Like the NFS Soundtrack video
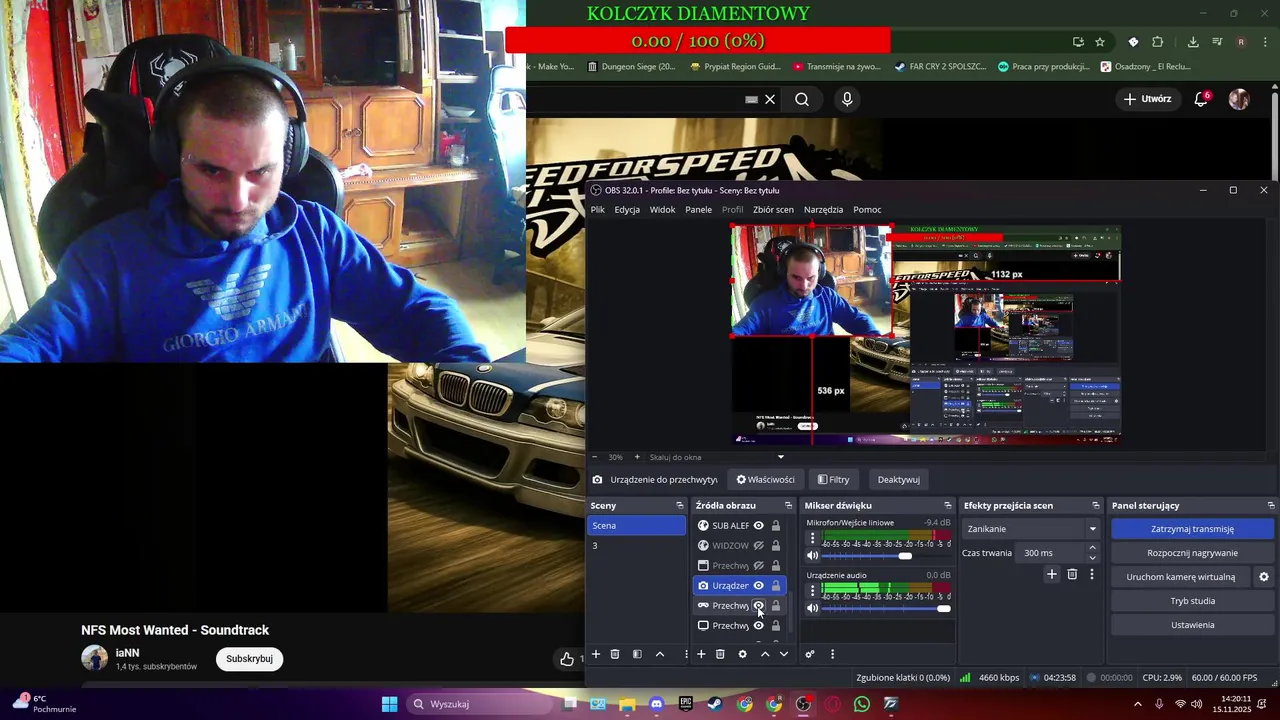 567,658
